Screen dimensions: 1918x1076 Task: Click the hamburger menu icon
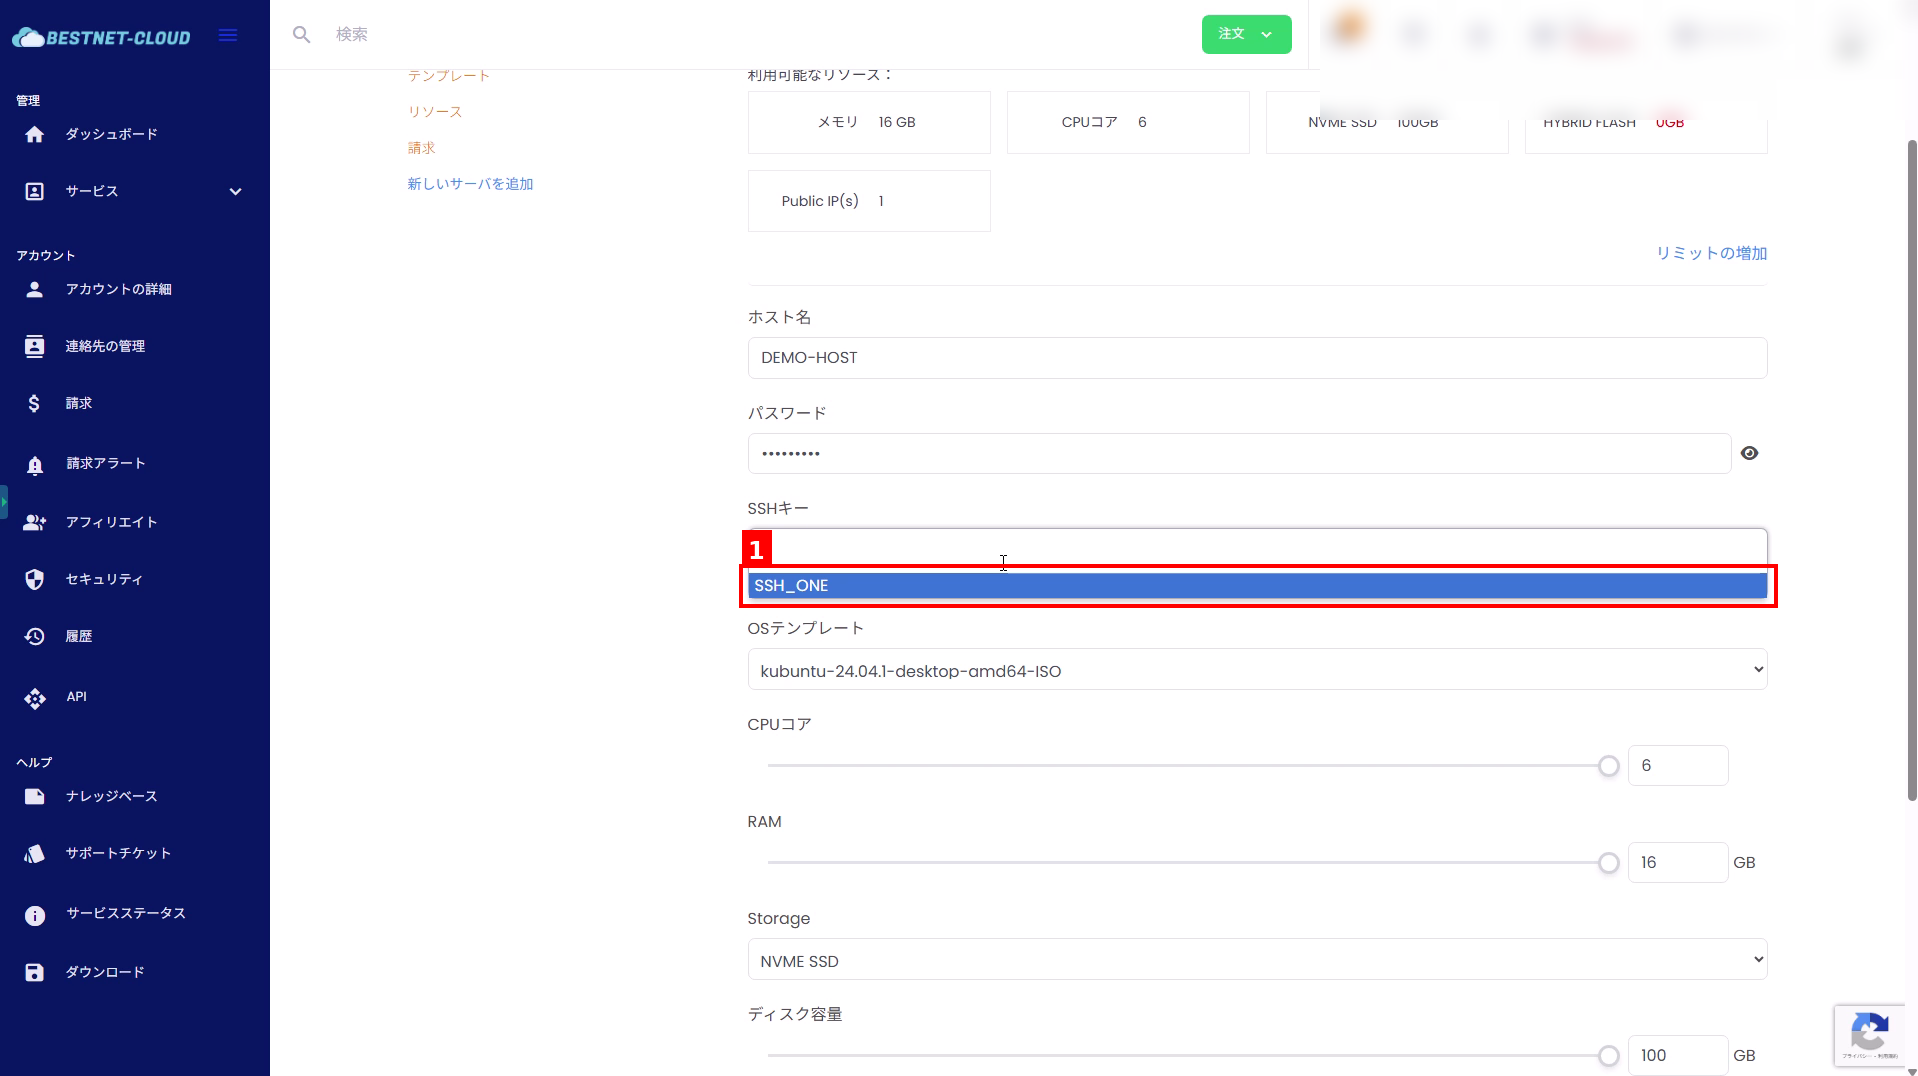click(x=228, y=36)
